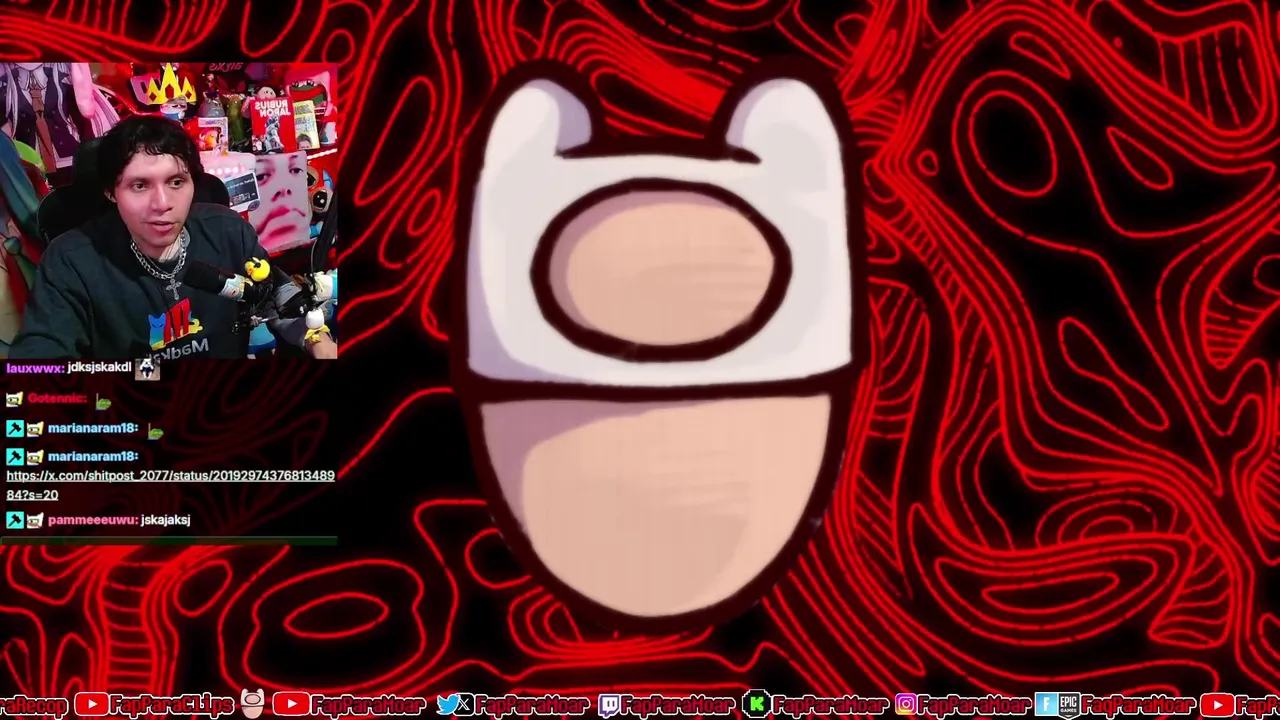Click the Instagram logo in bottom ticker

pos(906,705)
